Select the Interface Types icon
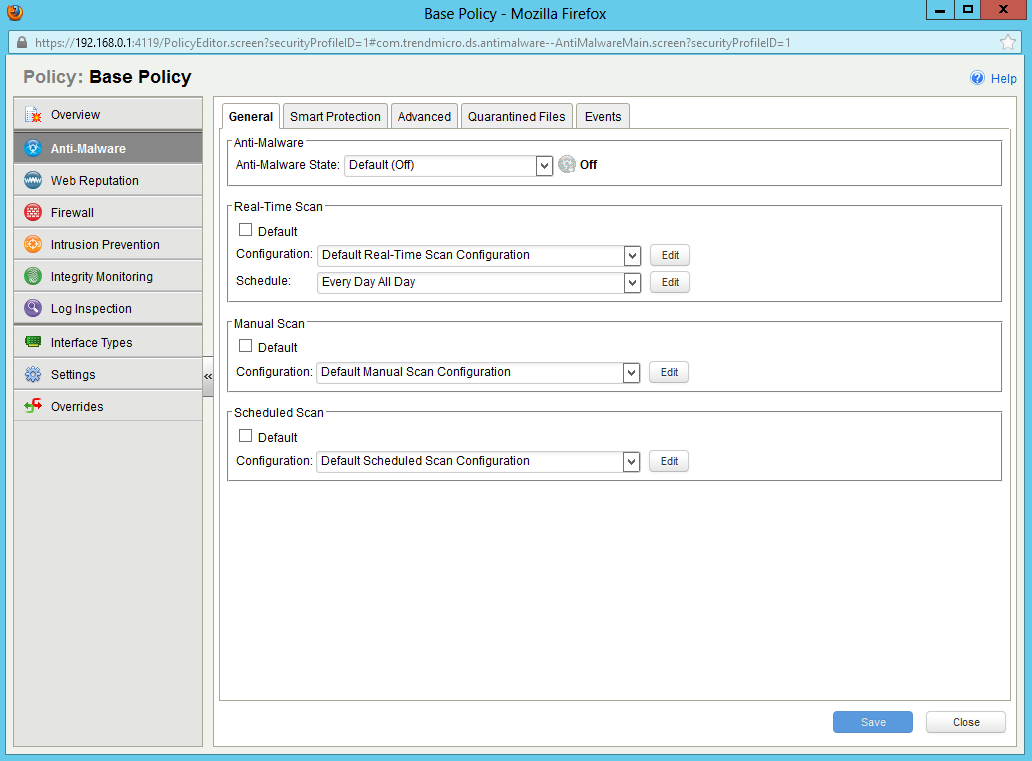1032x761 pixels. coord(33,343)
